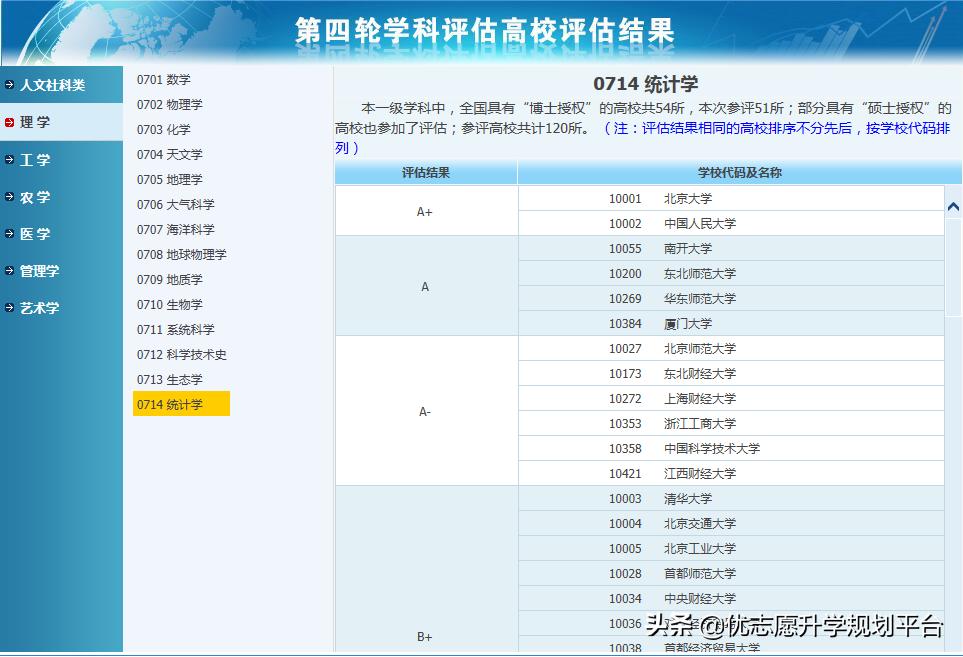Click the arrow icon next to 农学

(8, 196)
